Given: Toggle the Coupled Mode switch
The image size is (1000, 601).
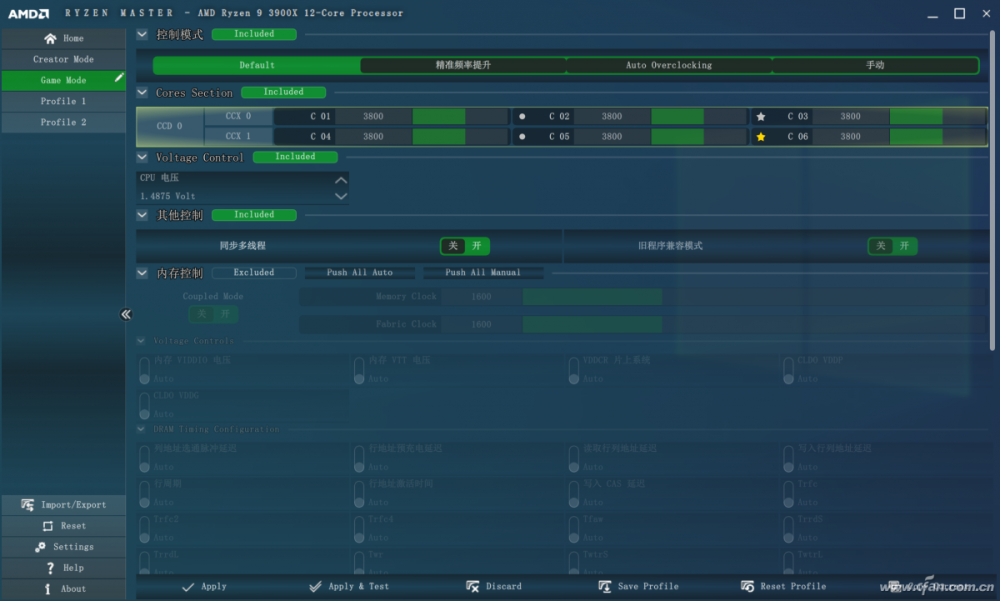Looking at the screenshot, I should click(213, 314).
